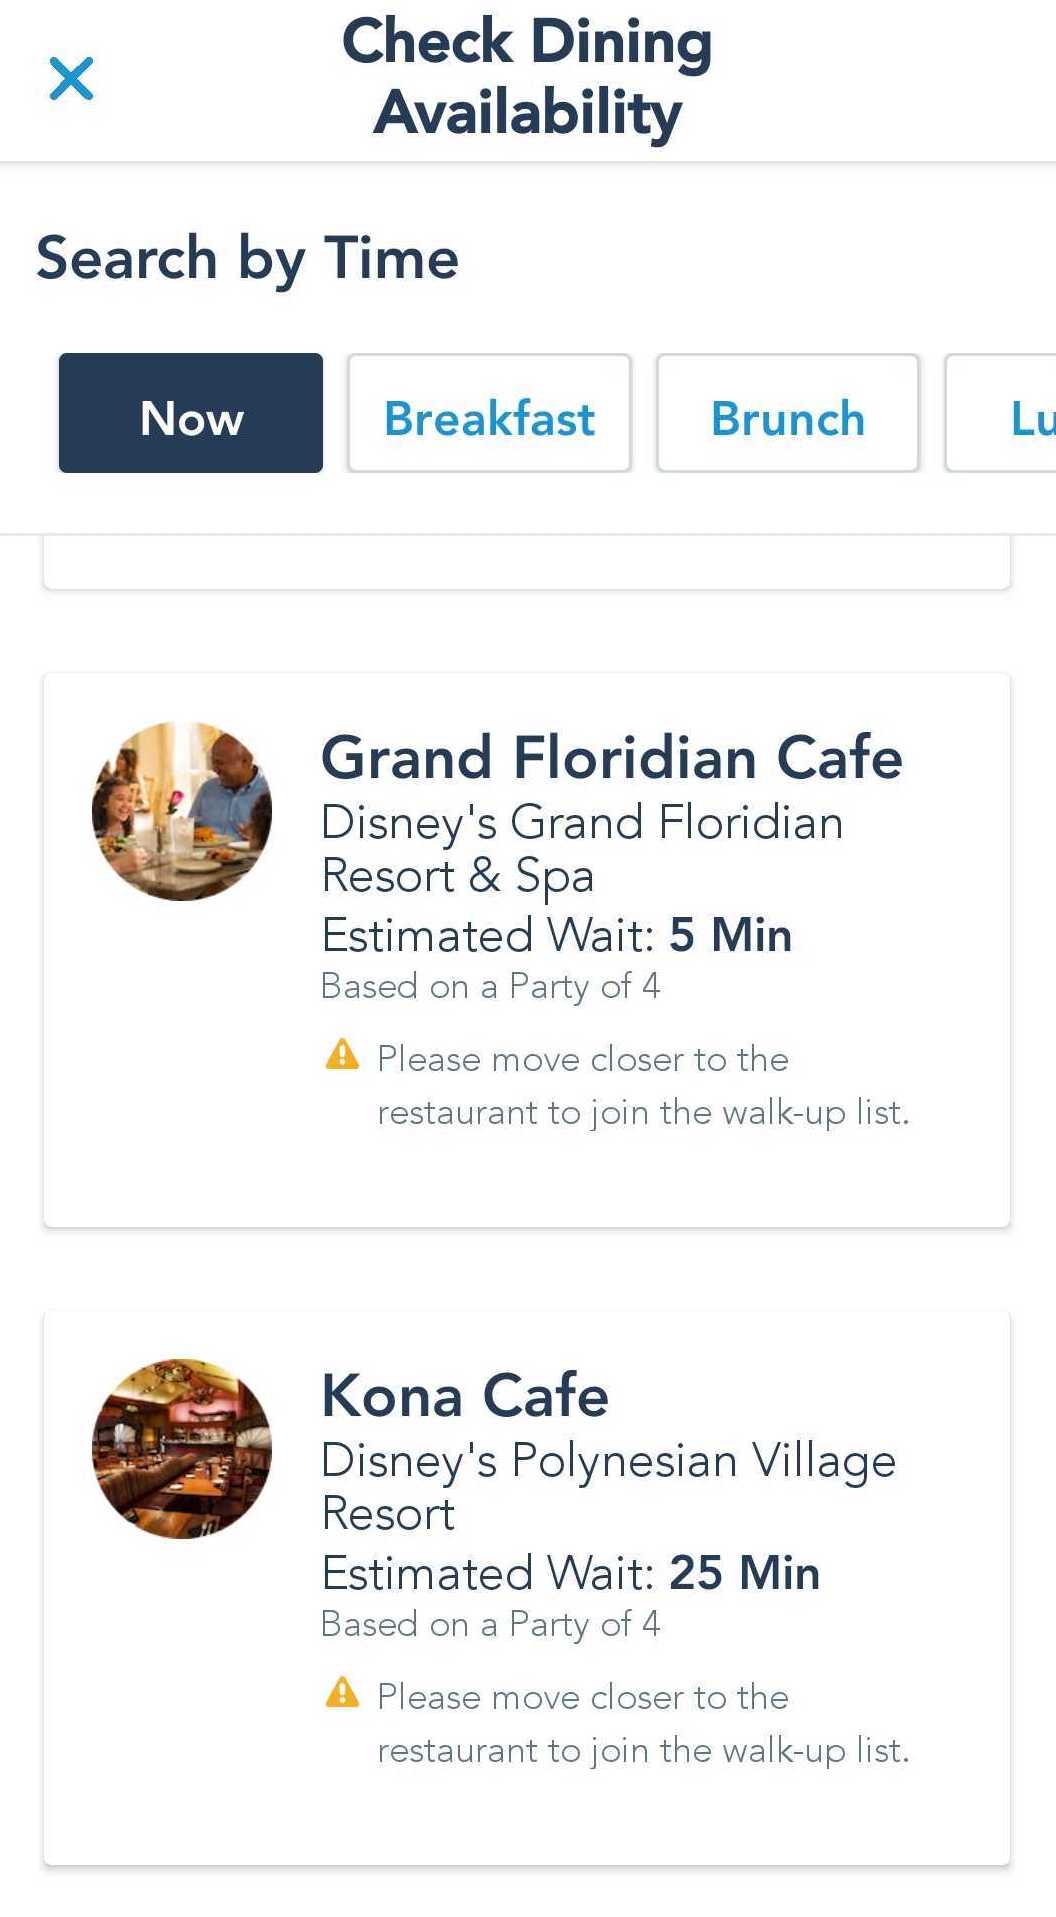Click Kona Cafe's move closer walk-up message
The image size is (1056, 1917).
pyautogui.click(x=642, y=1724)
